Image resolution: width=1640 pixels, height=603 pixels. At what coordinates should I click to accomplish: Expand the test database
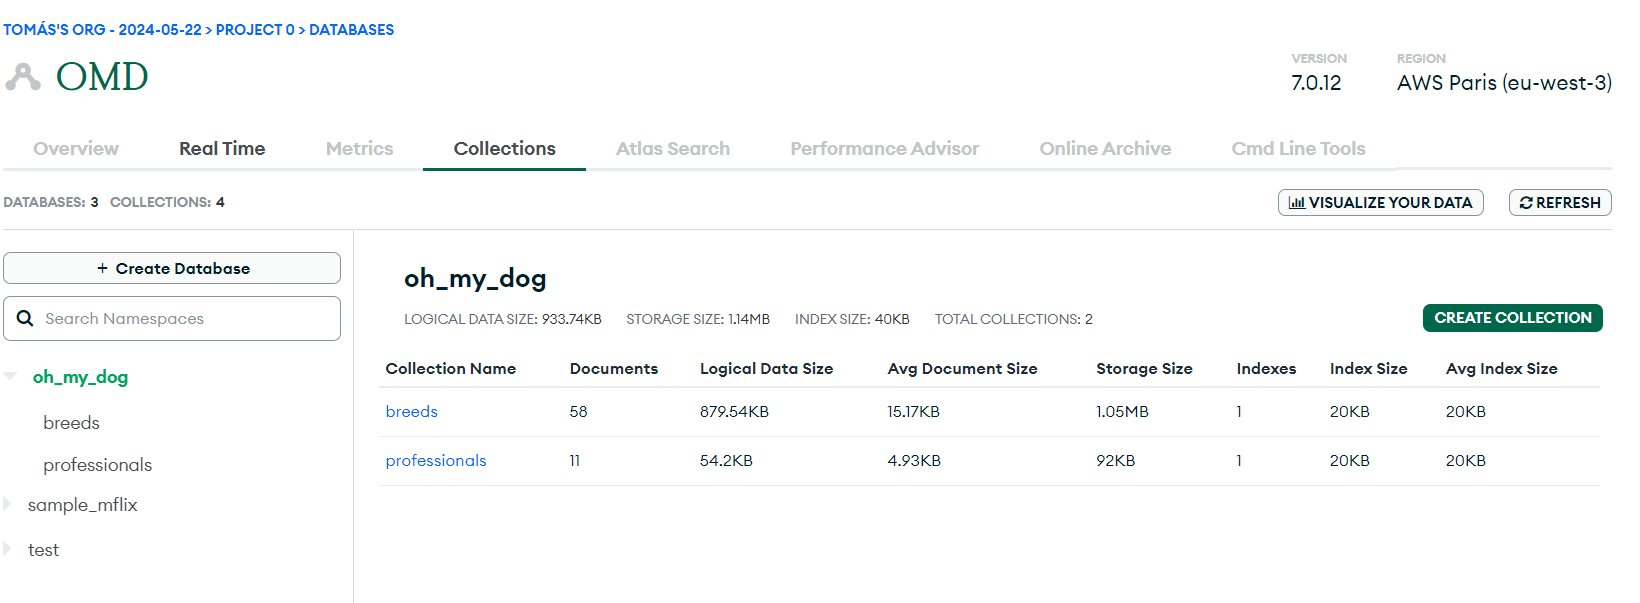(x=8, y=549)
